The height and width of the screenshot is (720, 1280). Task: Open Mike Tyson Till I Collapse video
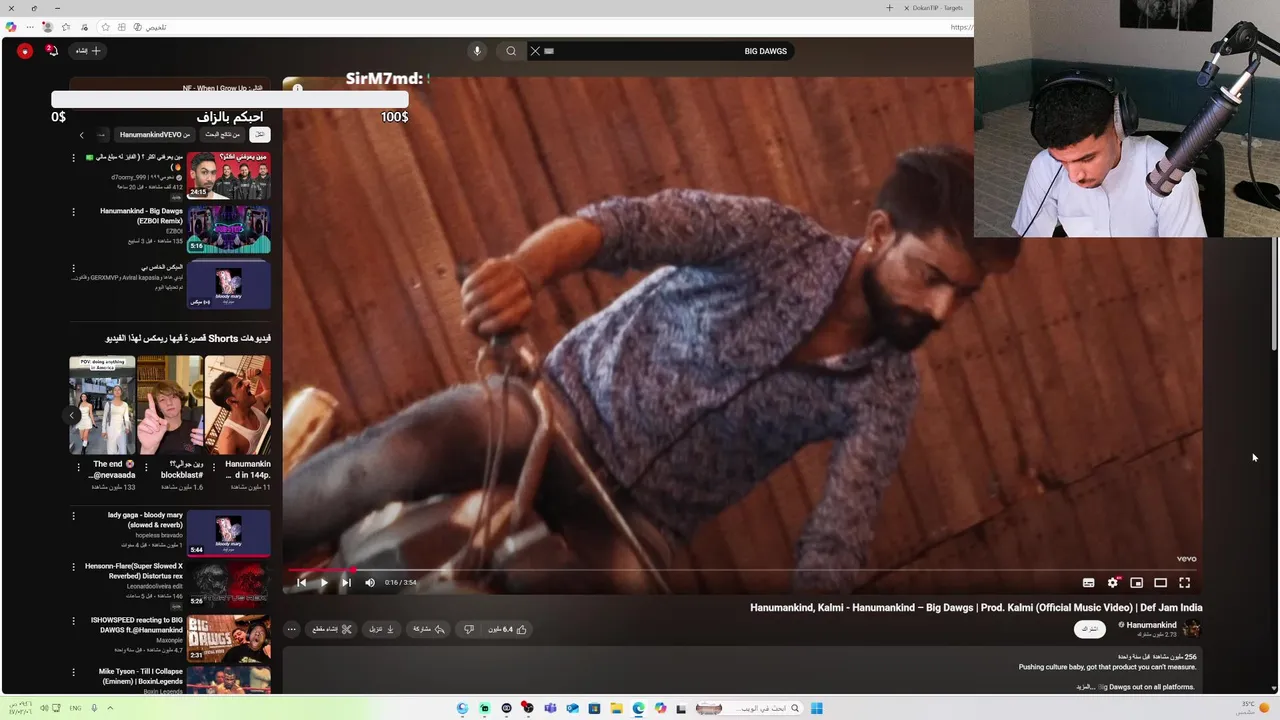[229, 681]
